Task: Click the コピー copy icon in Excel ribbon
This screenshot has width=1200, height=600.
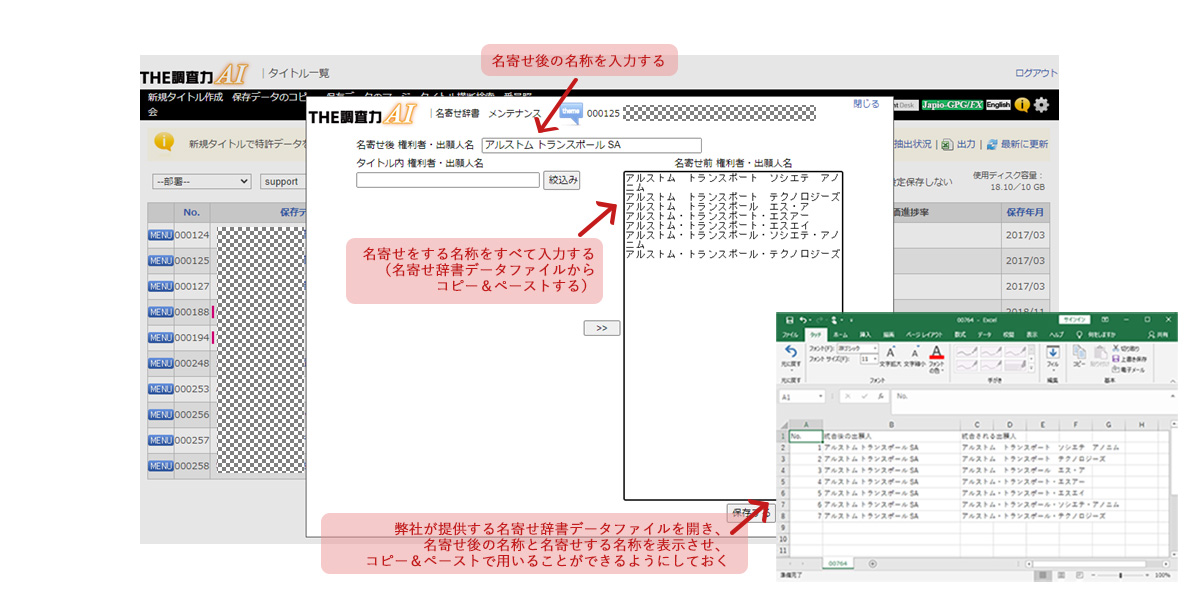Action: pos(1079,352)
